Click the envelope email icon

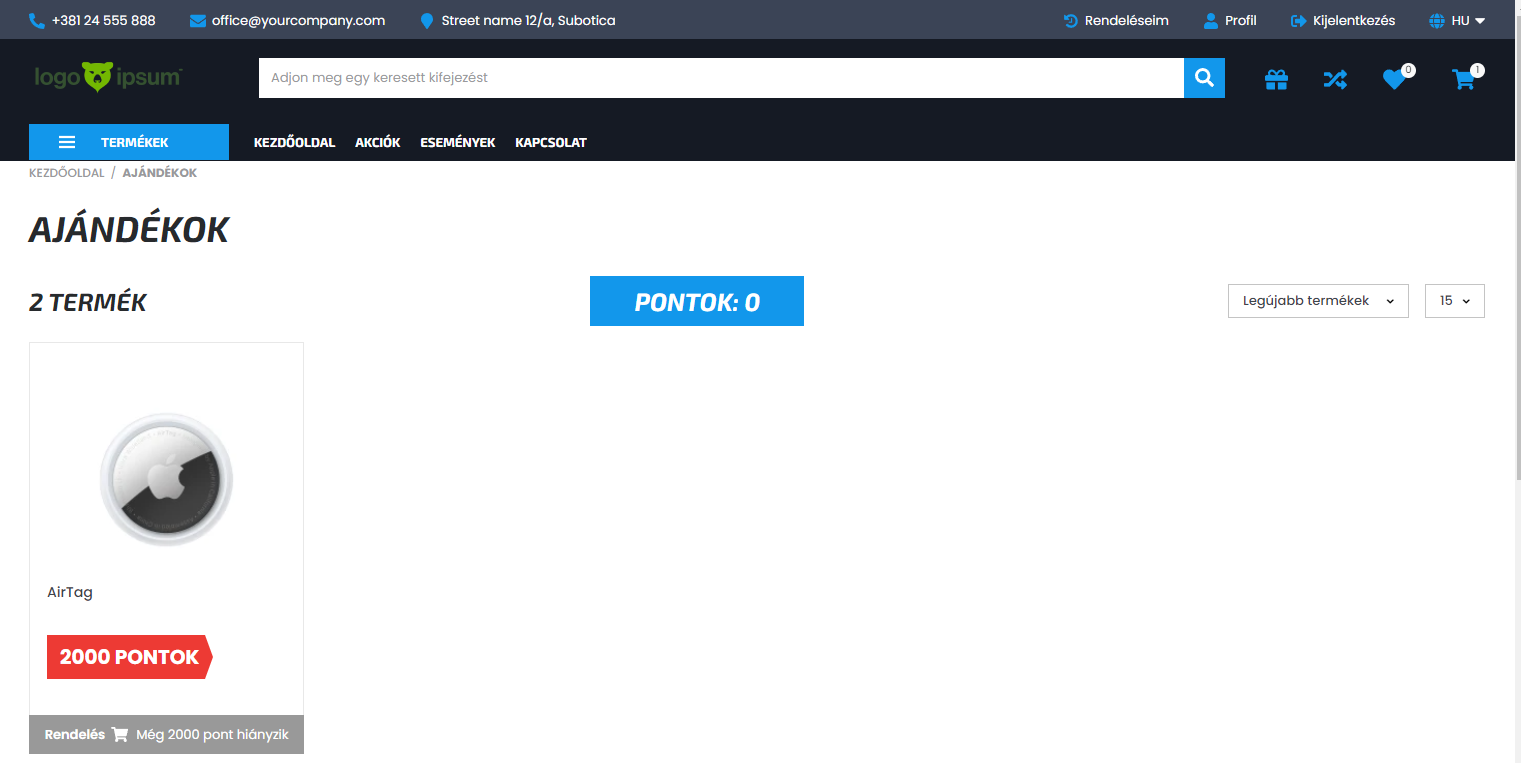pyautogui.click(x=198, y=20)
